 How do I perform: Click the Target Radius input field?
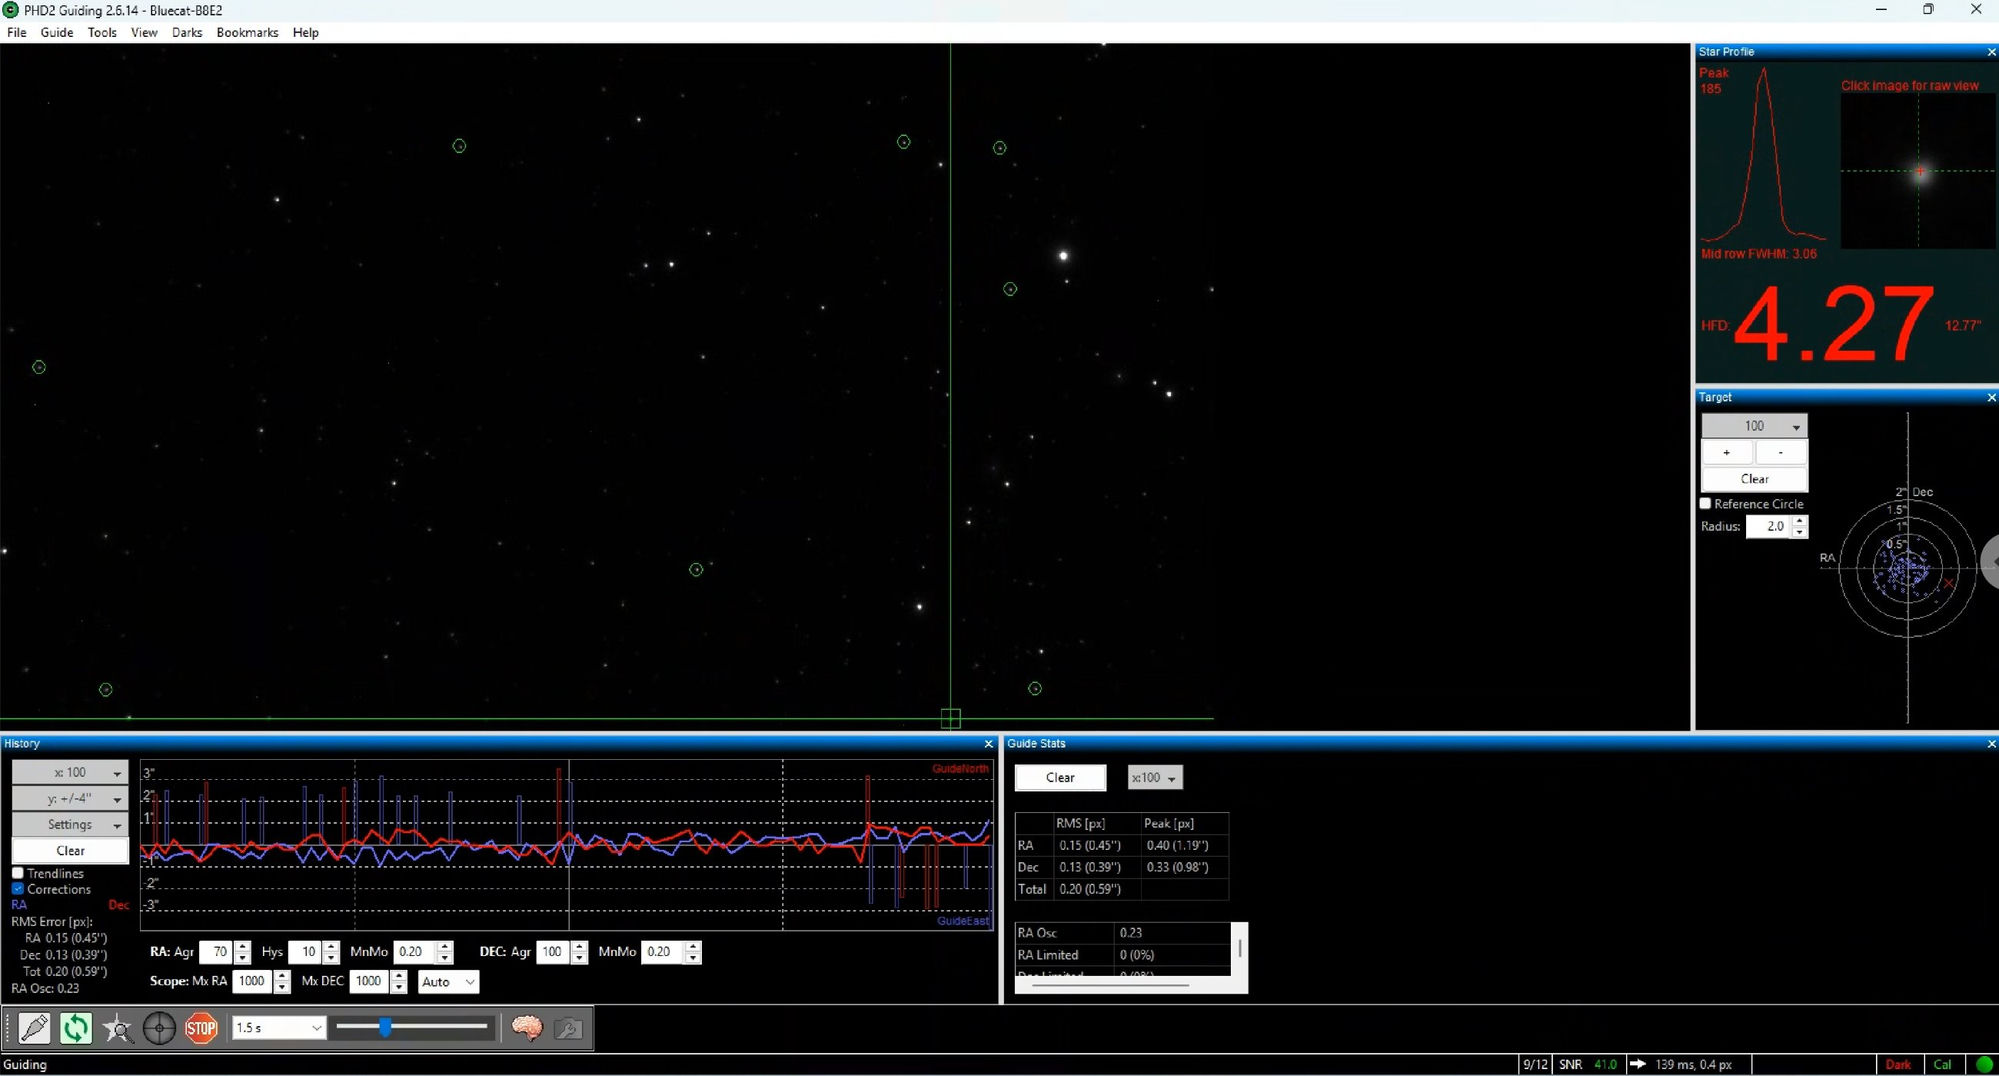coord(1768,527)
